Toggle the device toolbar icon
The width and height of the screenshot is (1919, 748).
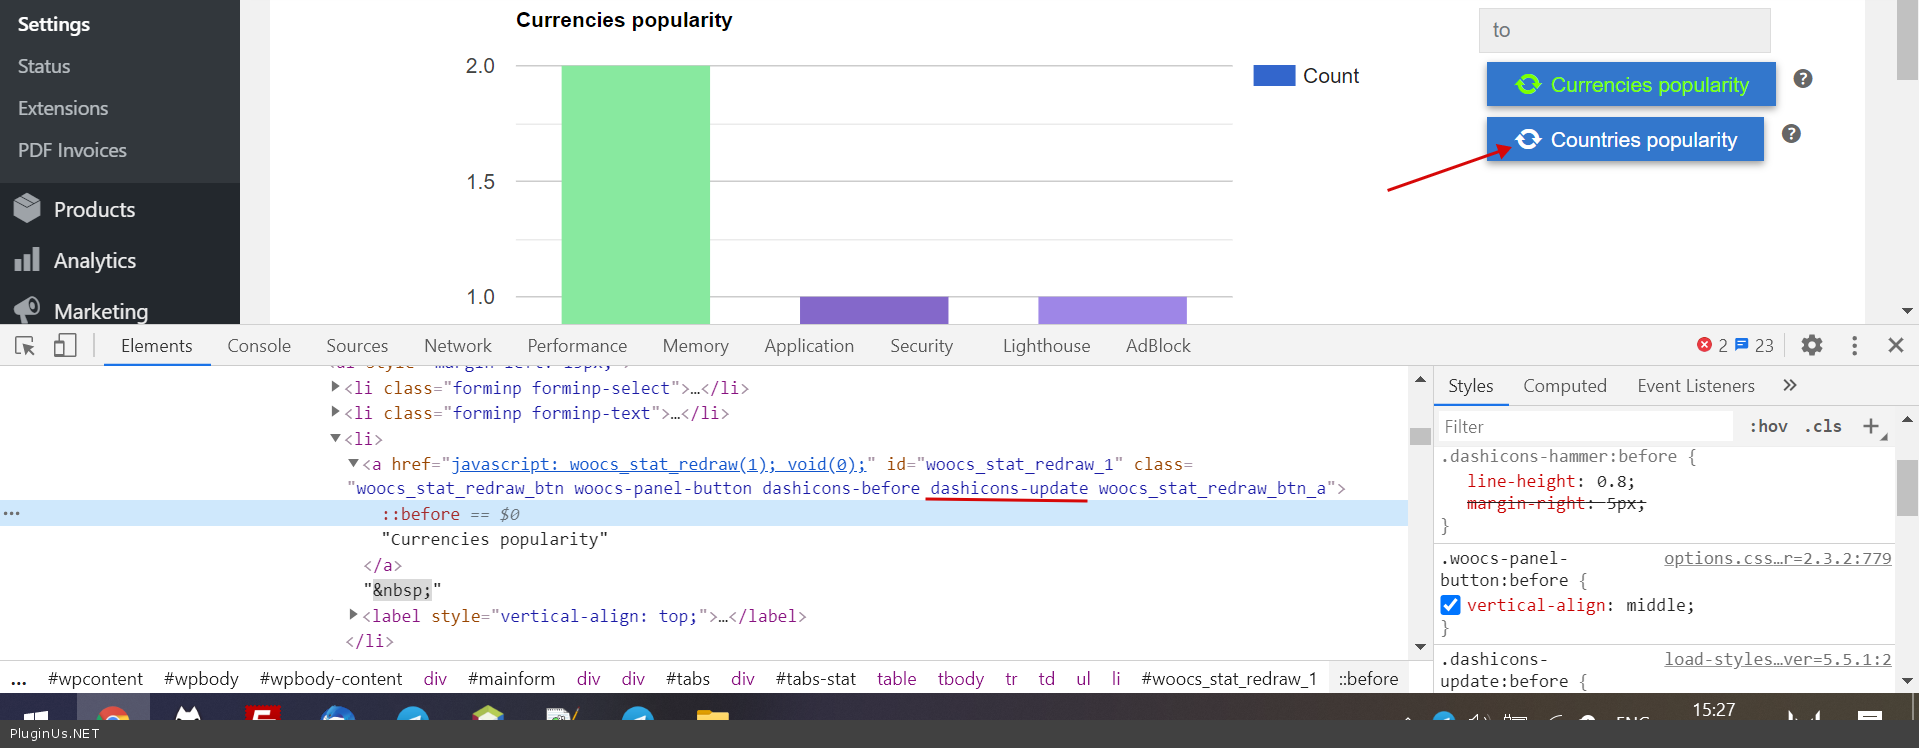point(65,346)
